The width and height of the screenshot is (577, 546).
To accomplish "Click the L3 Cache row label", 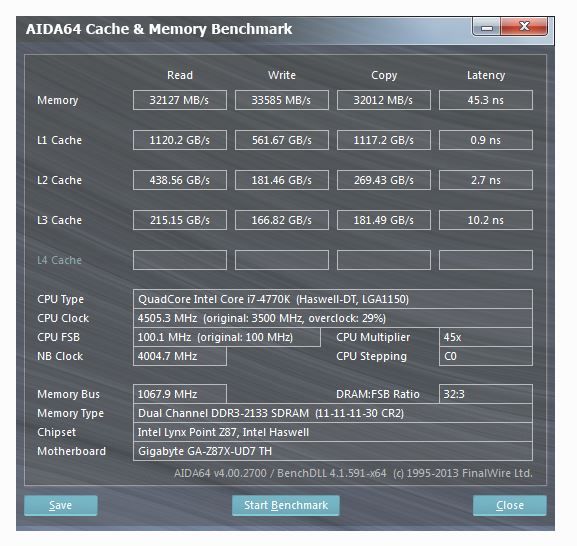I will [x=59, y=220].
